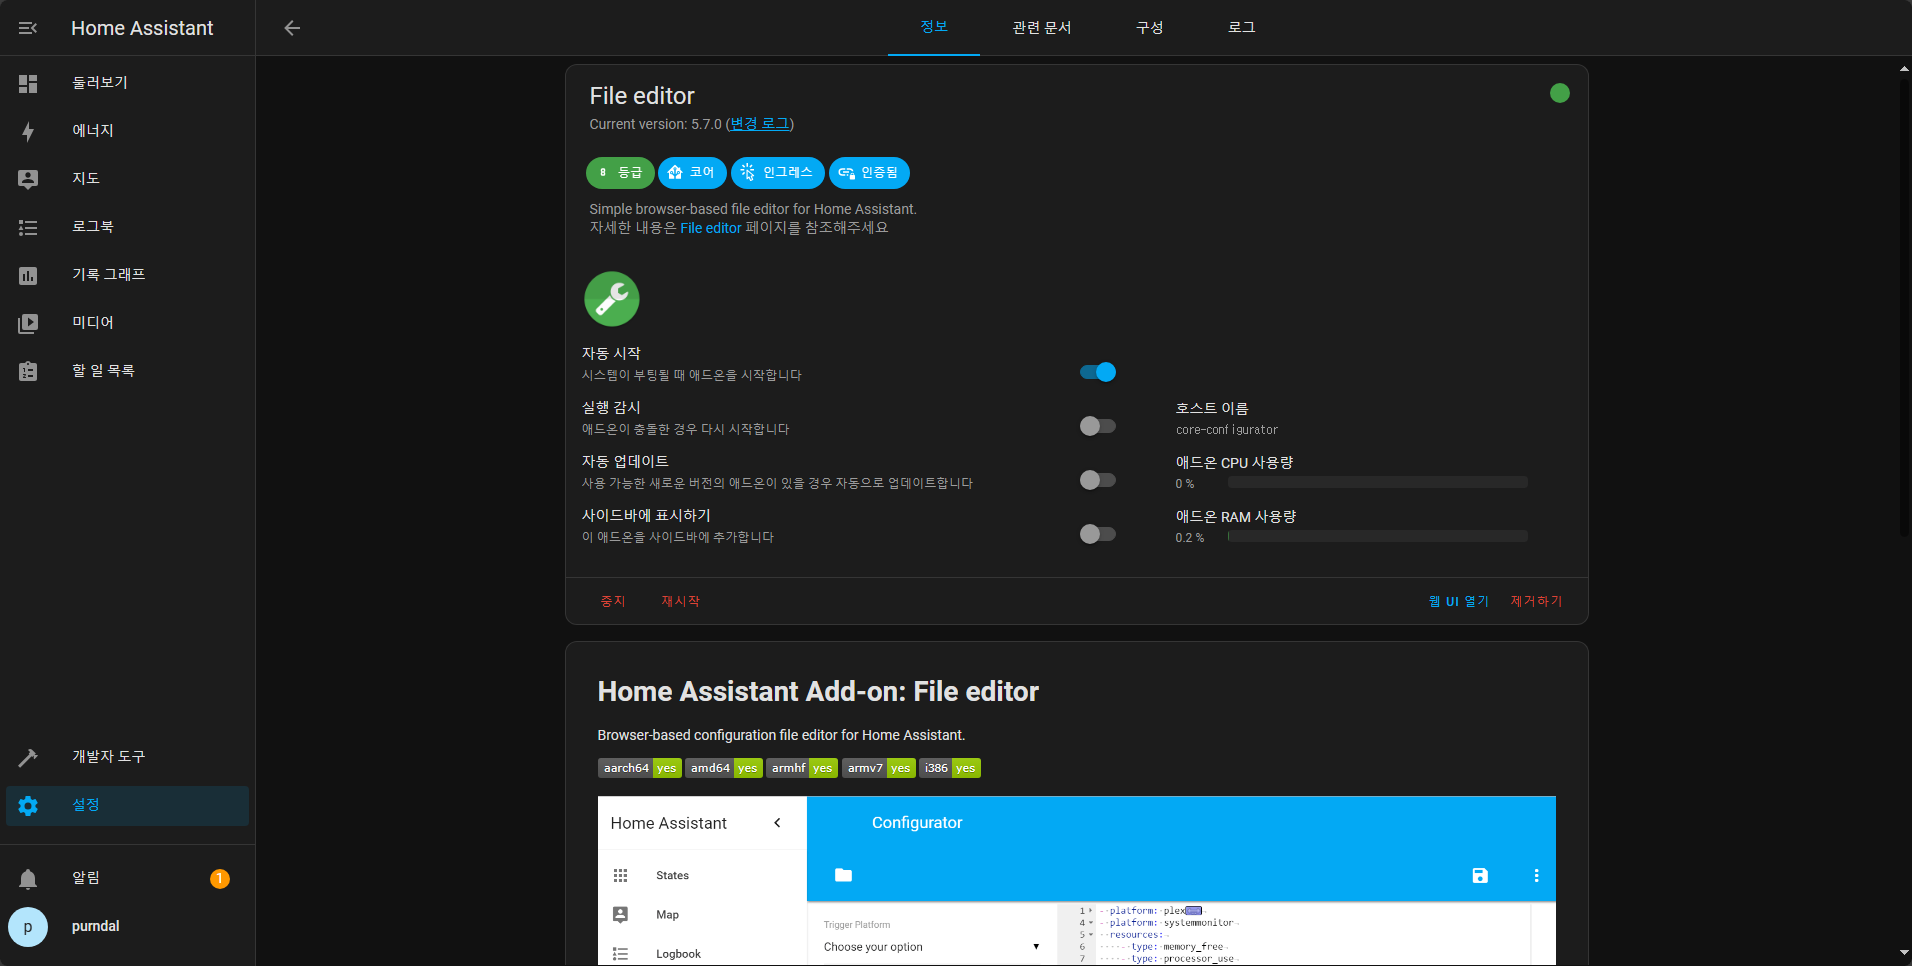Screen dimensions: 1912x966
Task: Open 할 일 목록 clipboard icon
Action: [28, 371]
